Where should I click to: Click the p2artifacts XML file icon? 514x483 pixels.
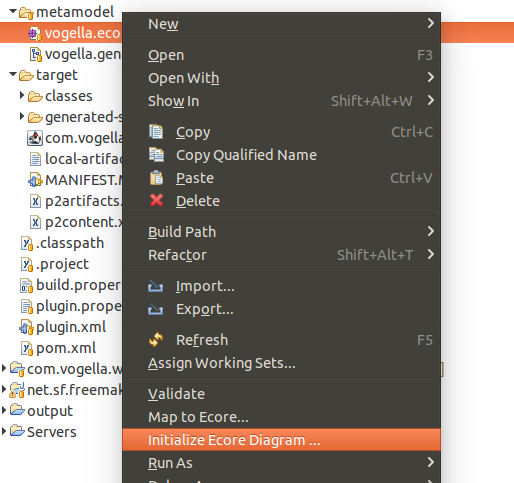click(x=35, y=201)
